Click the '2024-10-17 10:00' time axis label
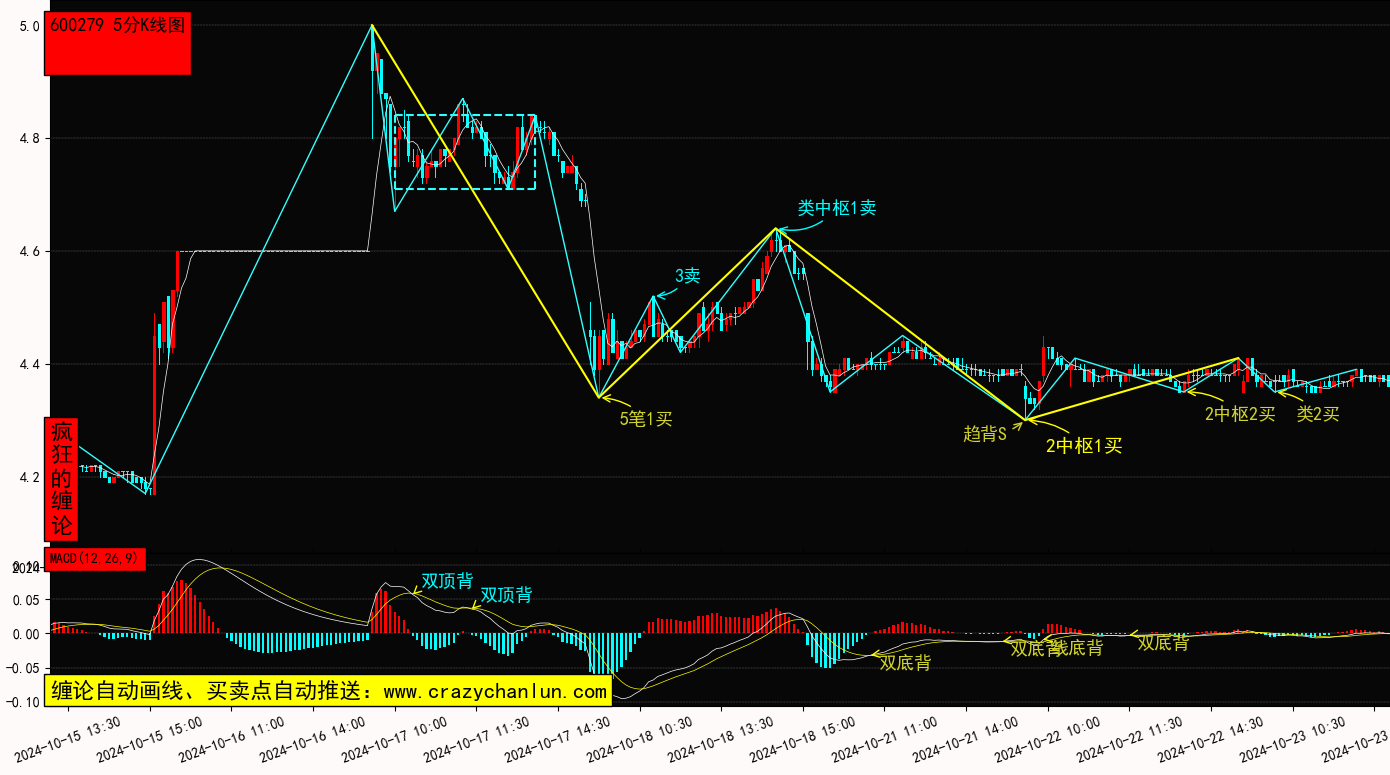Screen dimensions: 1390x775 (394, 739)
